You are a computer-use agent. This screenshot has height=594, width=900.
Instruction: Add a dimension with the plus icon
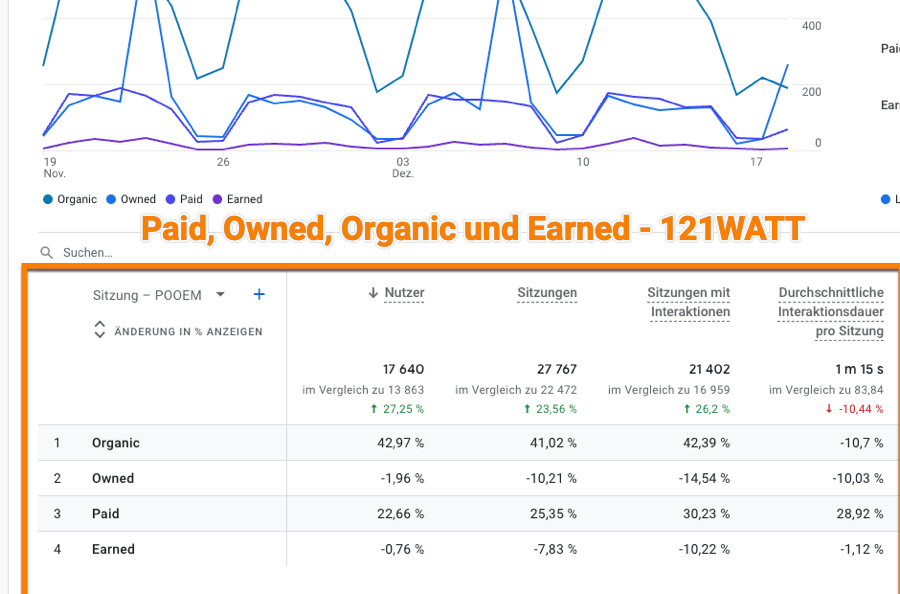[259, 295]
